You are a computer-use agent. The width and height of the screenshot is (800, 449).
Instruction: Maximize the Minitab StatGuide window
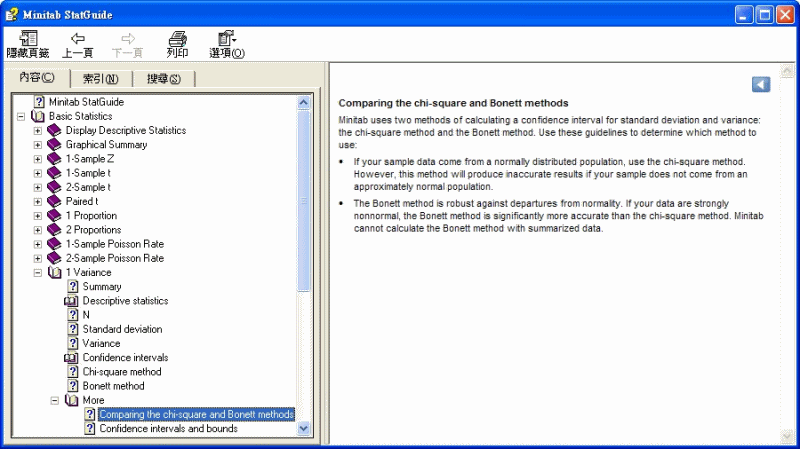(765, 15)
